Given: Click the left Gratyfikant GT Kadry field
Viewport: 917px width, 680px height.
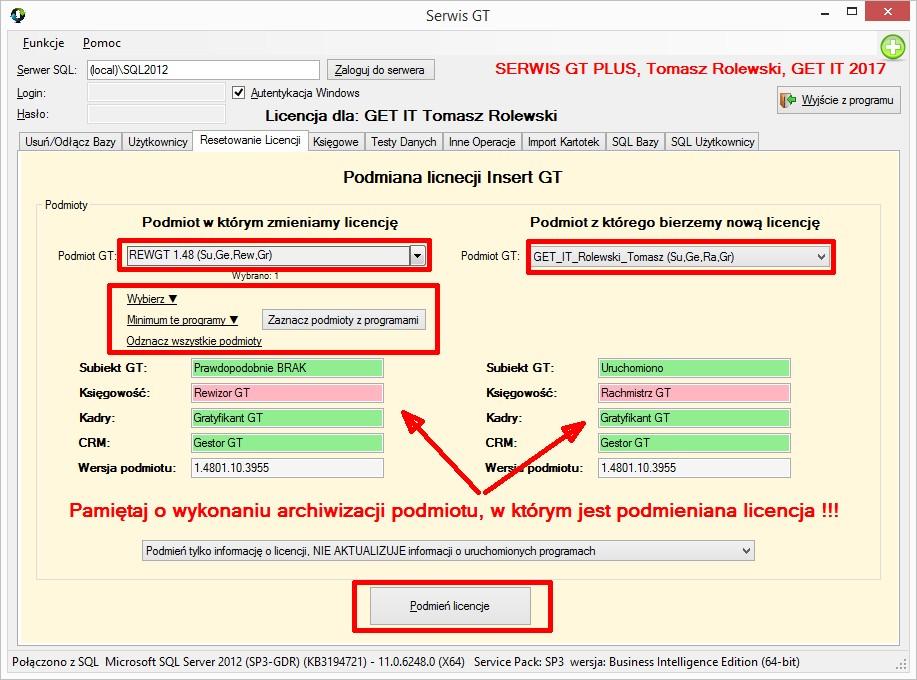Looking at the screenshot, I should tap(287, 418).
